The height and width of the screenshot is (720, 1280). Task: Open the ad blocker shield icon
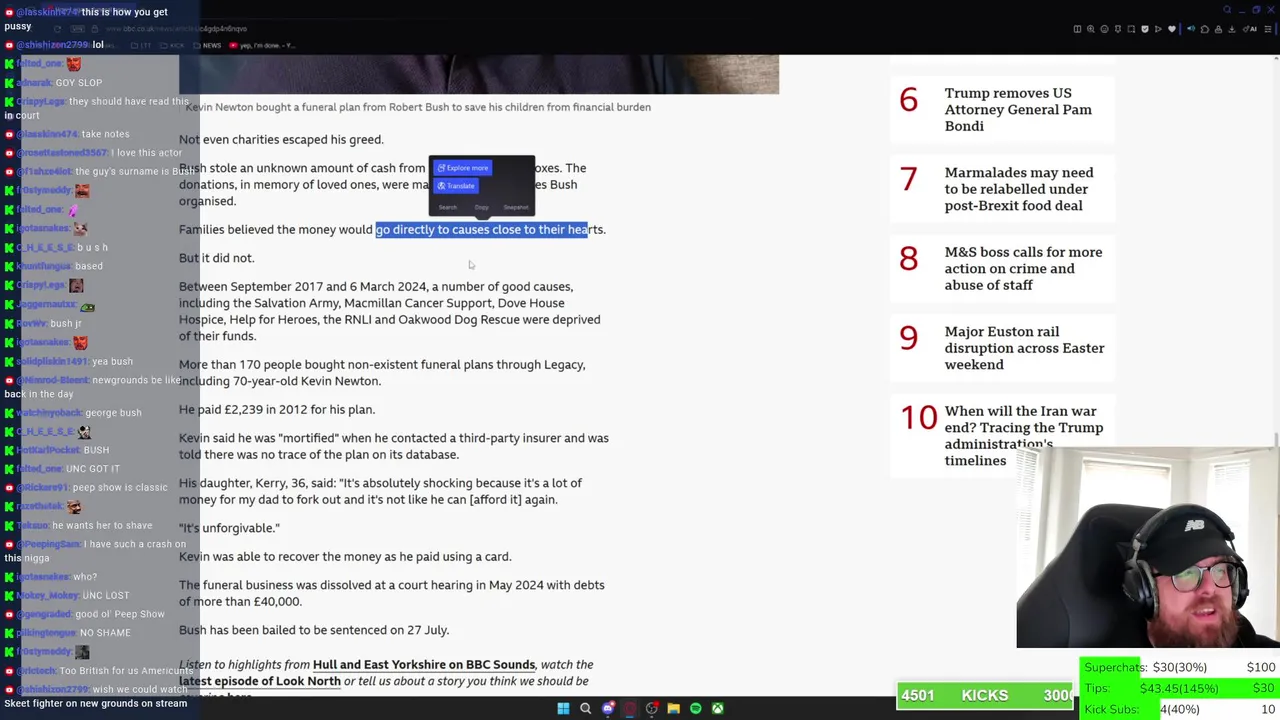pyautogui.click(x=1145, y=29)
